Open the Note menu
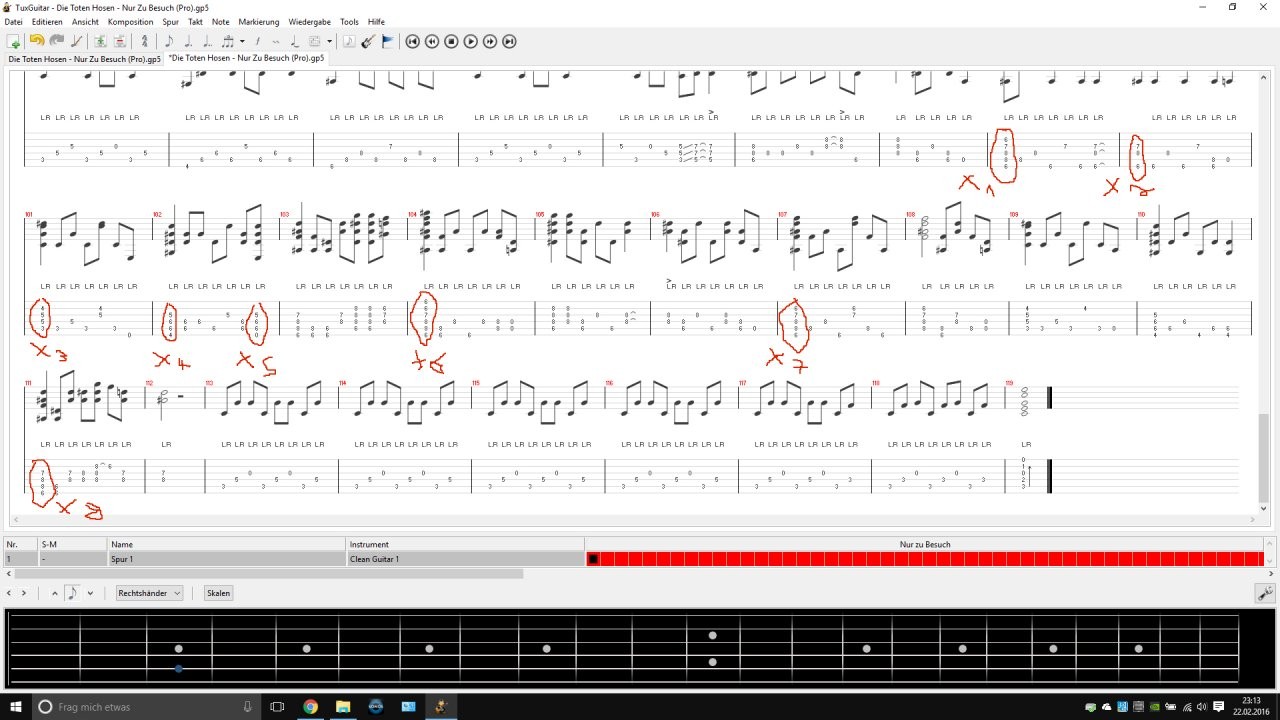Image resolution: width=1280 pixels, height=720 pixels. click(220, 21)
